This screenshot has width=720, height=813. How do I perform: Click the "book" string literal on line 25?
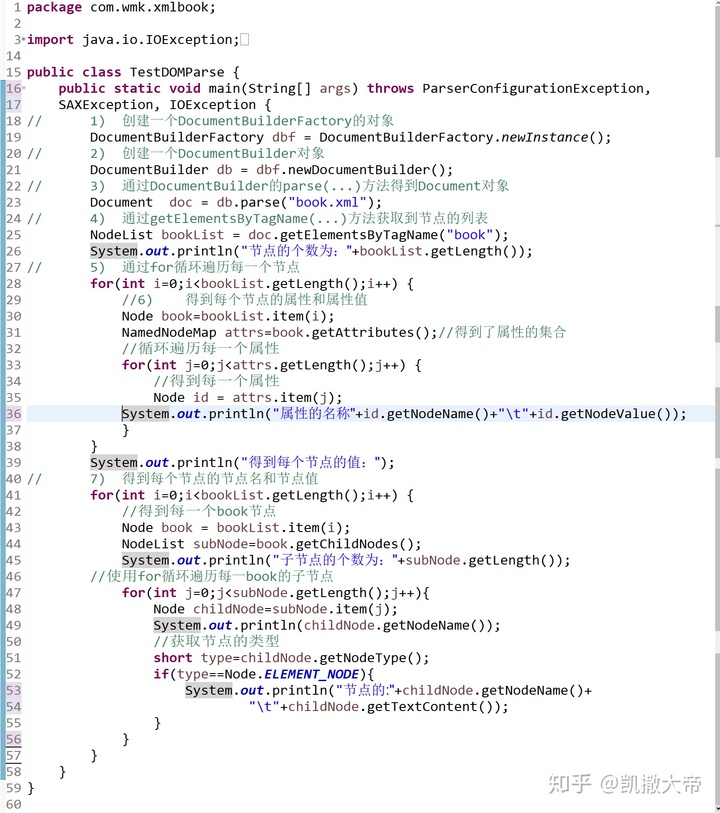click(470, 235)
